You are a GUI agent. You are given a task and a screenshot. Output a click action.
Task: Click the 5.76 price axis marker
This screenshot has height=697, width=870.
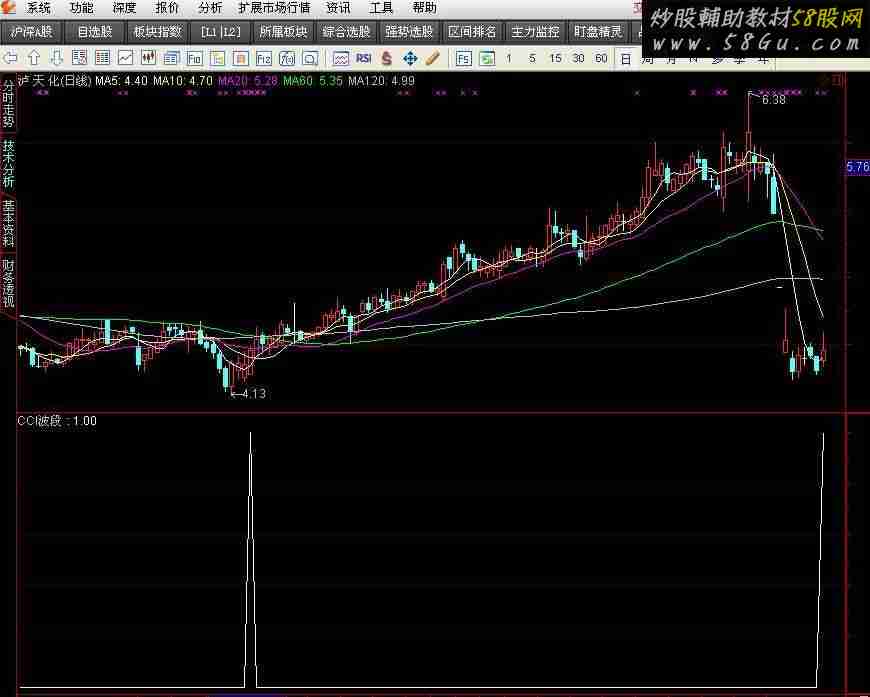coord(858,167)
